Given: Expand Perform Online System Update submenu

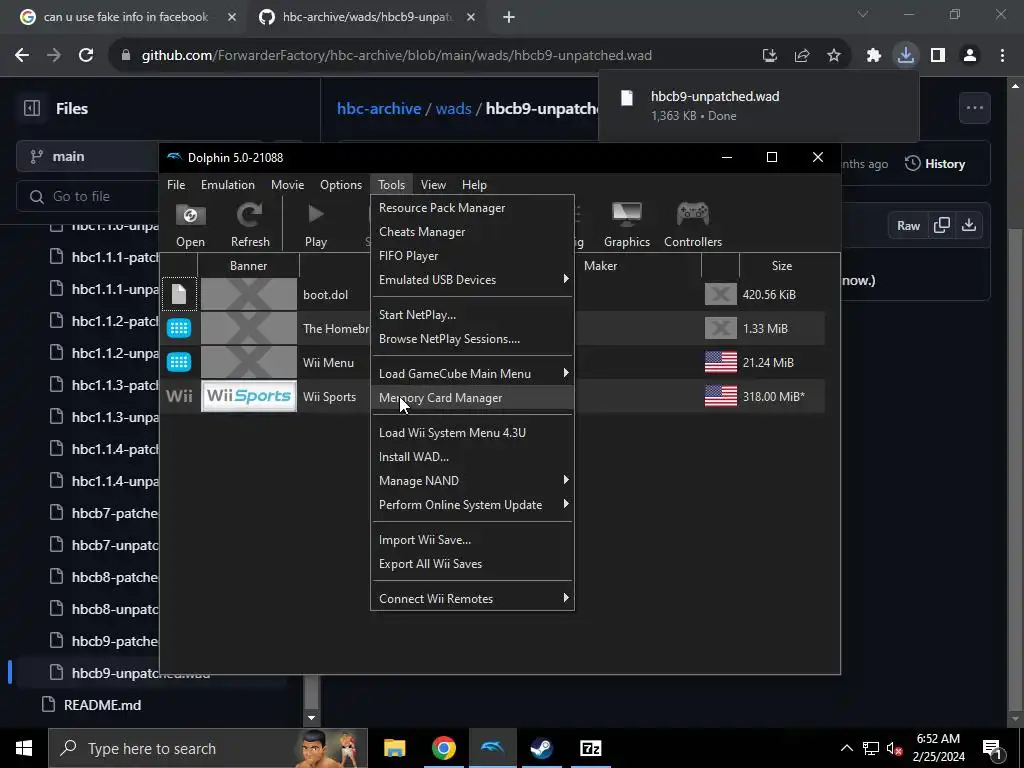Looking at the screenshot, I should [x=472, y=505].
